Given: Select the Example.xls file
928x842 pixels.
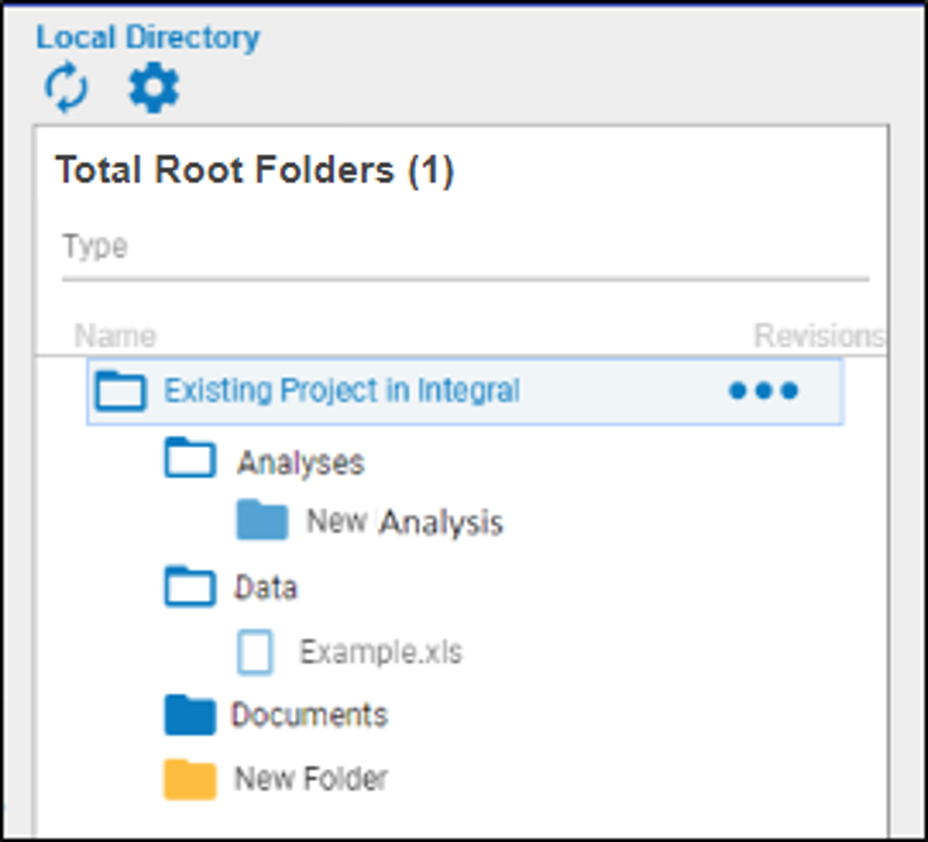Looking at the screenshot, I should tap(382, 650).
